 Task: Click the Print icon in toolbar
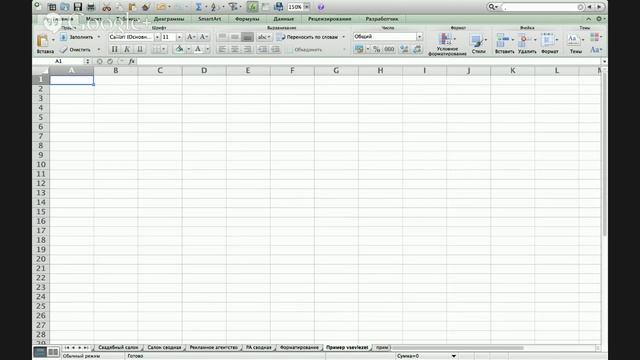coord(91,7)
